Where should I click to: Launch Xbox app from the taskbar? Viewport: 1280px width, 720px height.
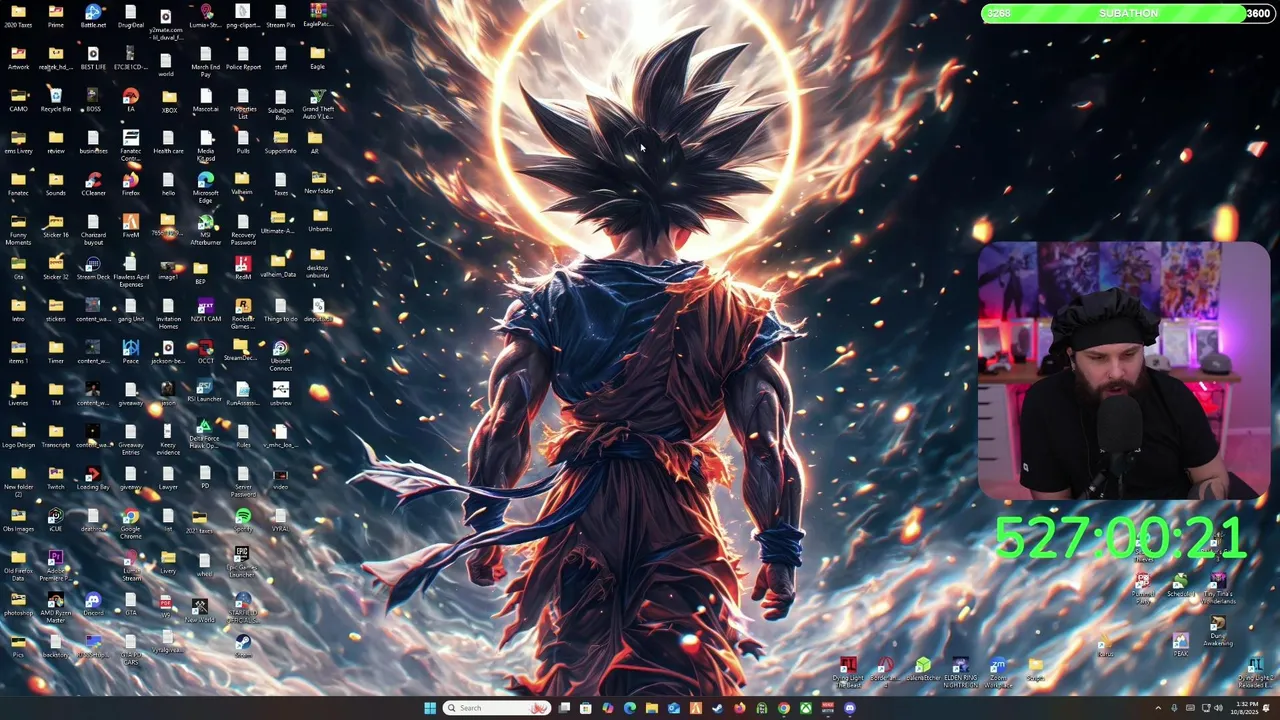(806, 708)
